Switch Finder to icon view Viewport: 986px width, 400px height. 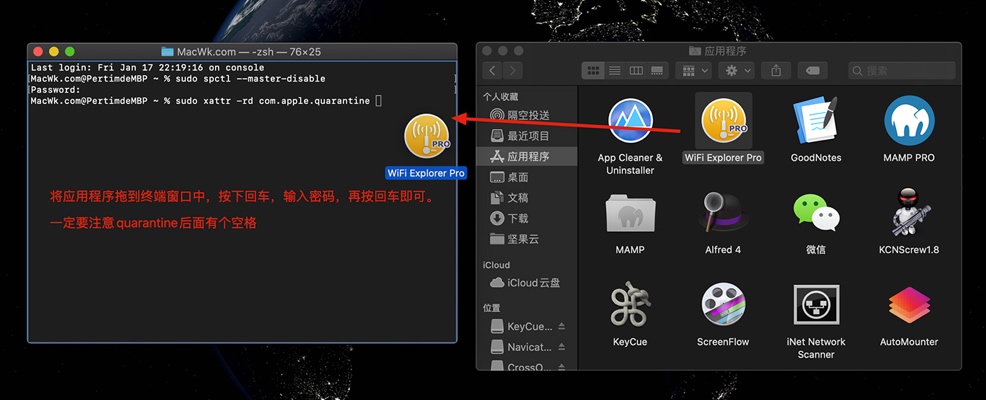(x=593, y=70)
